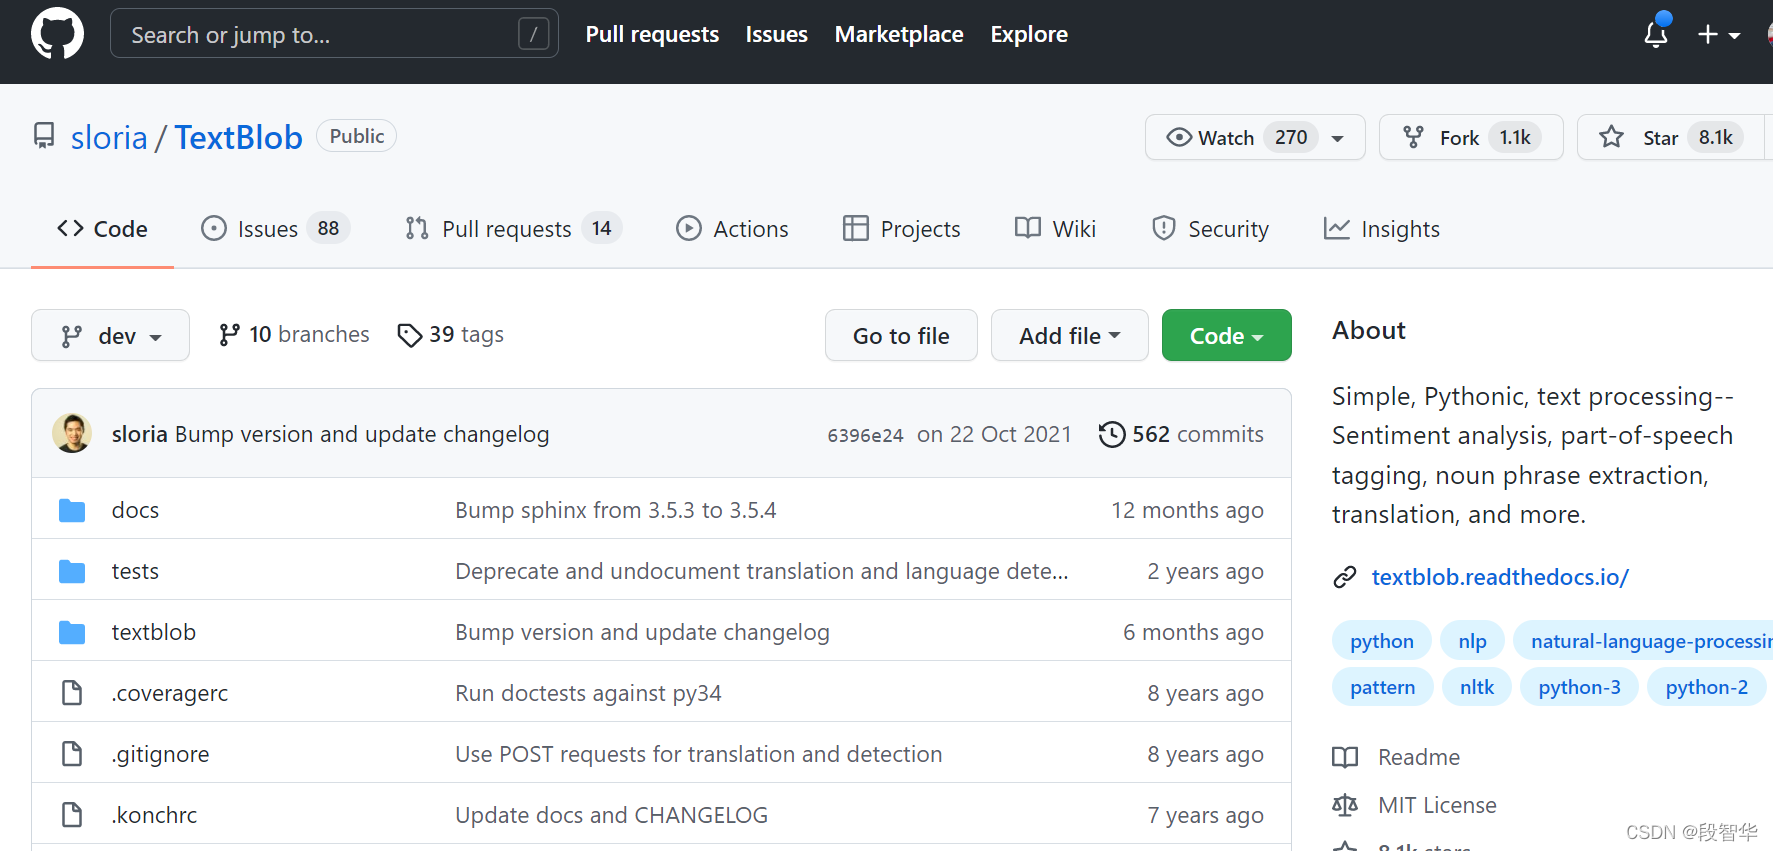Viewport: 1773px width, 851px height.
Task: Open the textblob folder
Action: pos(154,632)
